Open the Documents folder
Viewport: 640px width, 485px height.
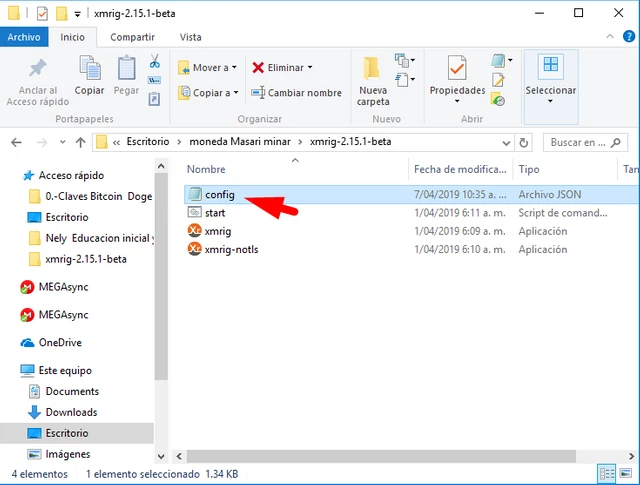click(64, 391)
